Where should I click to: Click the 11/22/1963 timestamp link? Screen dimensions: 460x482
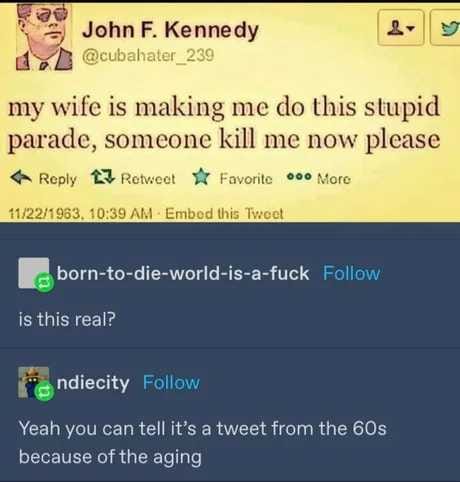(x=80, y=213)
